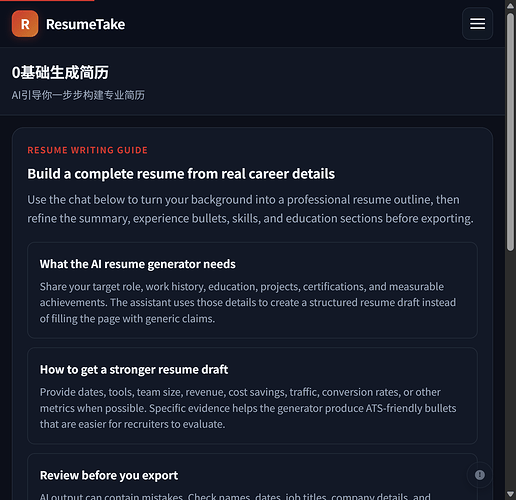This screenshot has height=500, width=516.
Task: Click the 'Share your target role' paragraph
Action: 248,302
